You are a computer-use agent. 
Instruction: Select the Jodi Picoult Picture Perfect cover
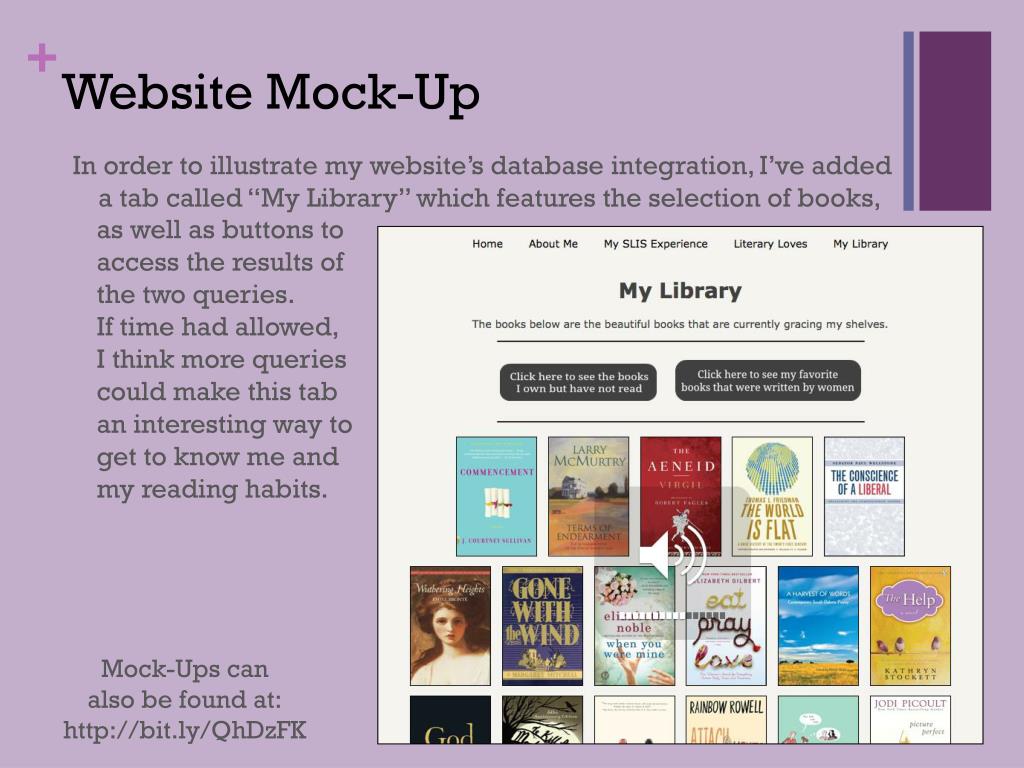pyautogui.click(x=910, y=720)
